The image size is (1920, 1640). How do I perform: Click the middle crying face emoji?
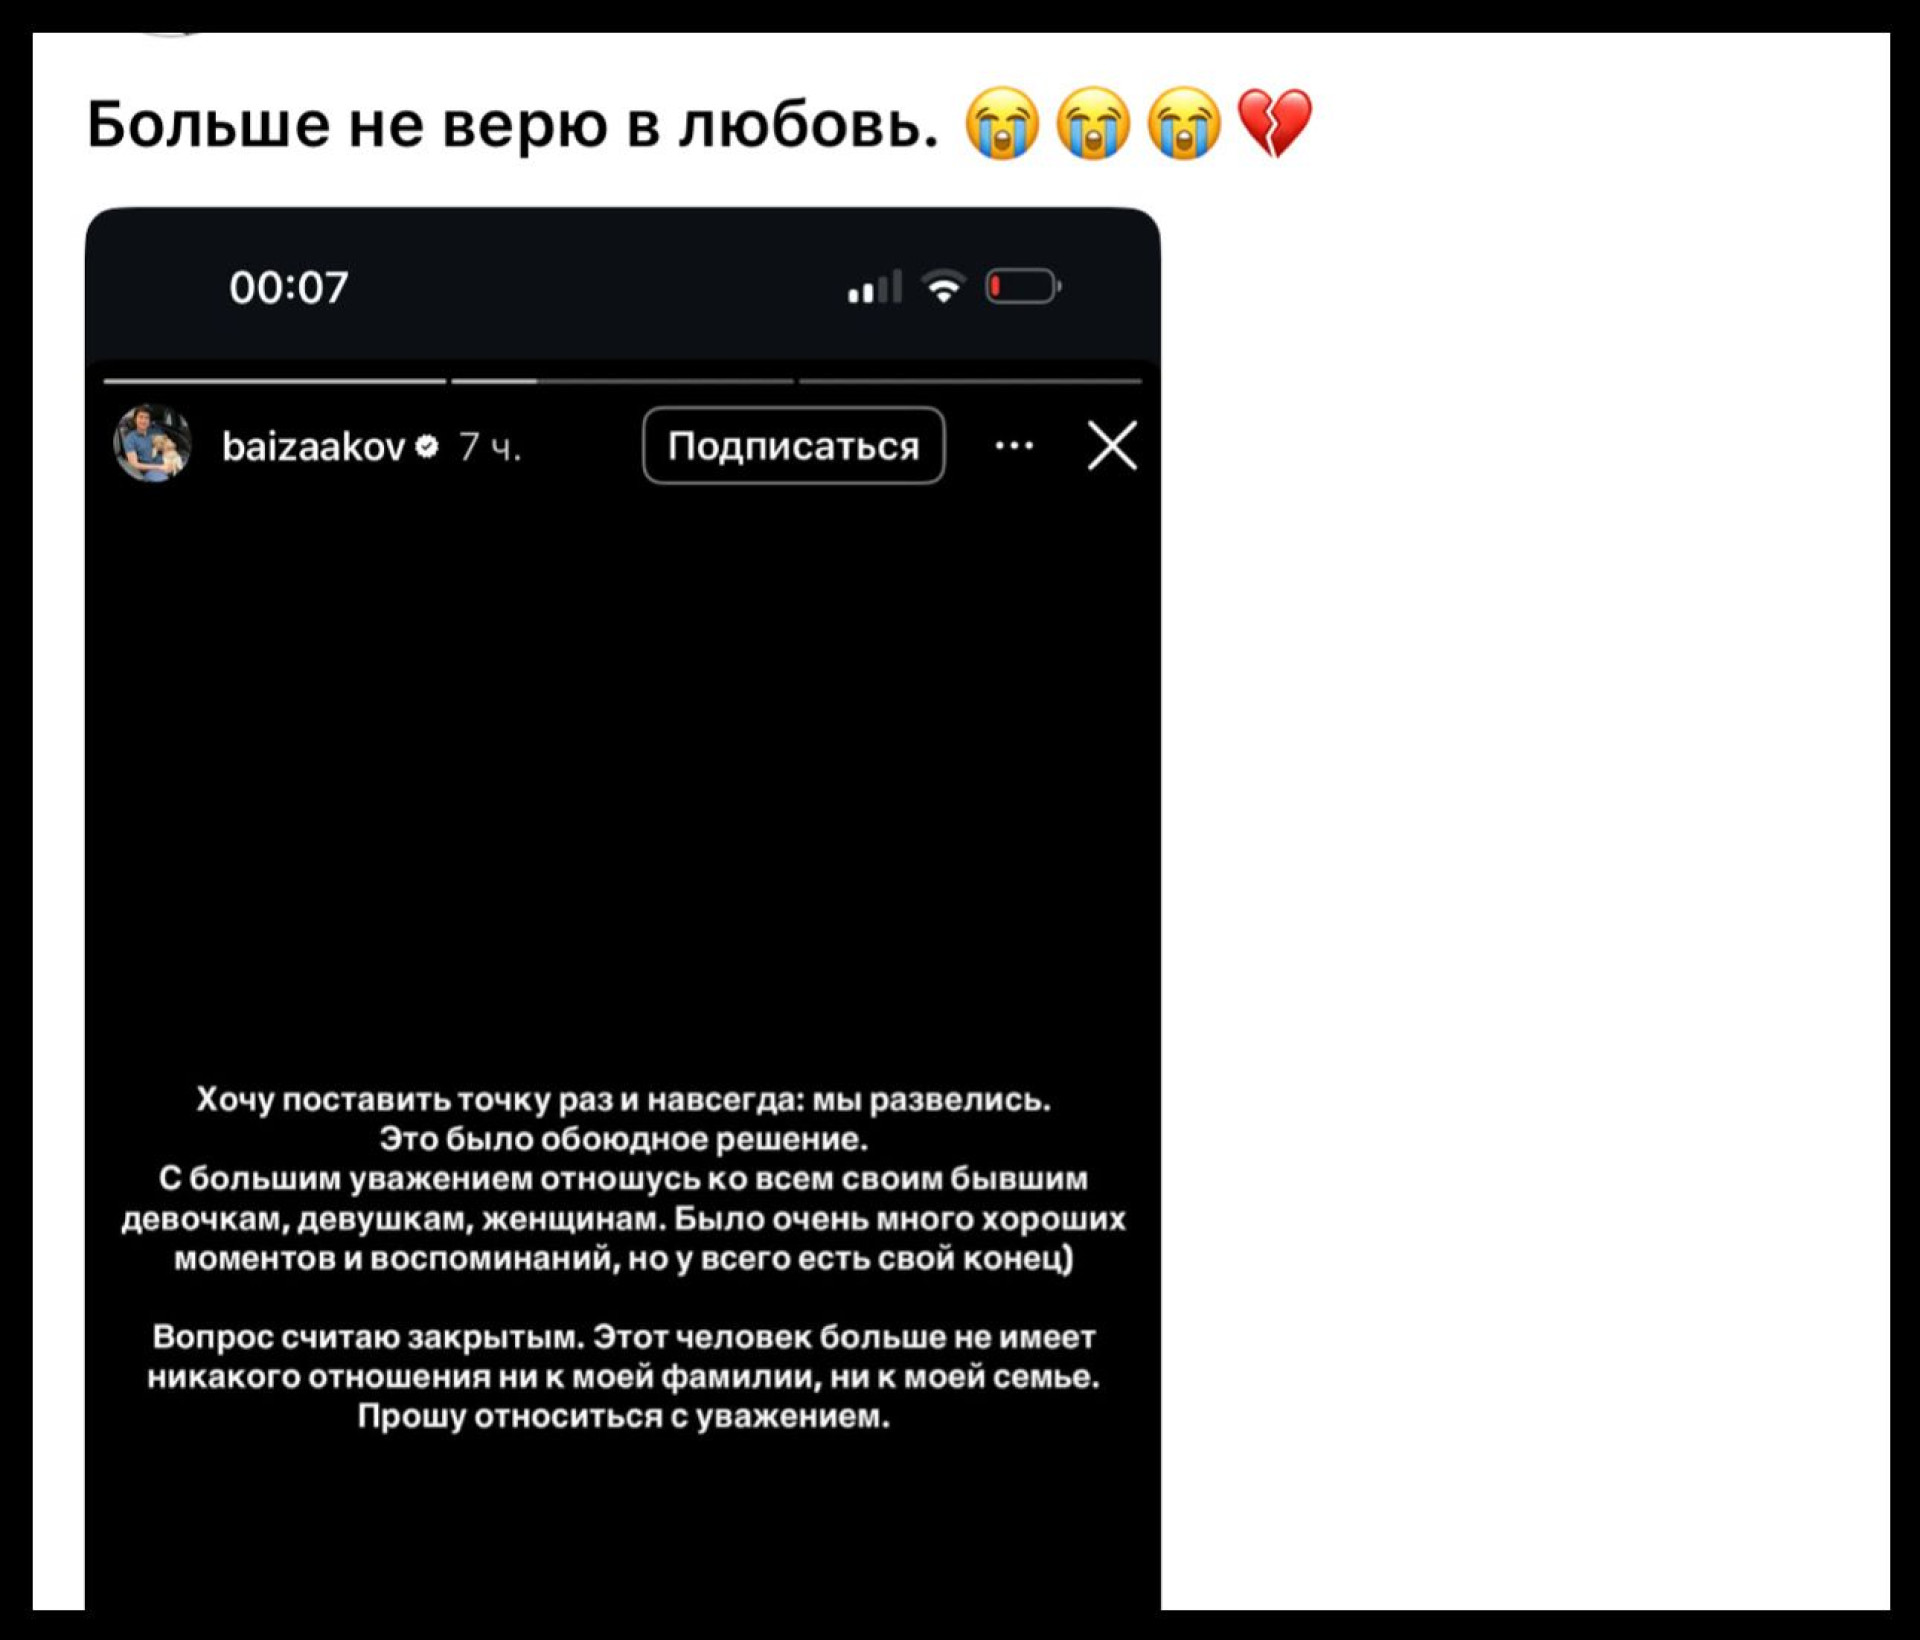point(1093,123)
